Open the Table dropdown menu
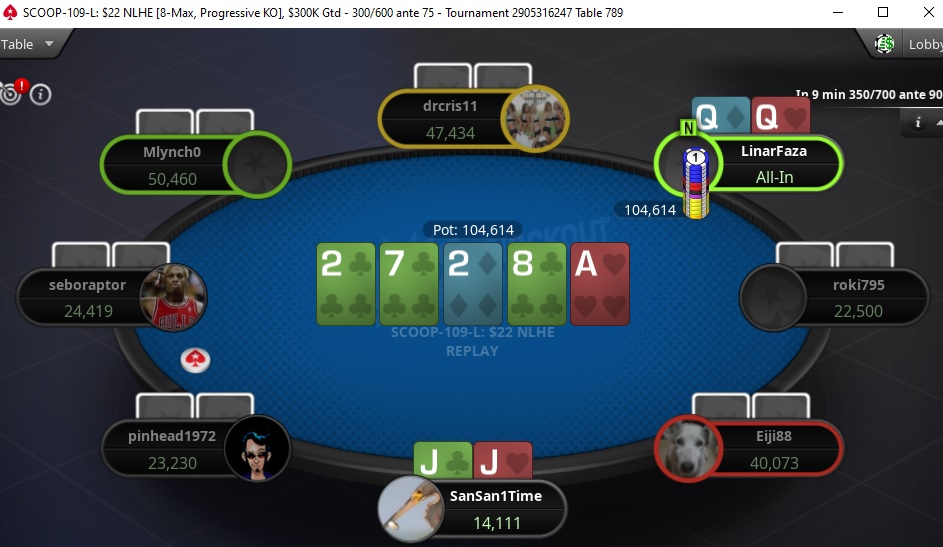This screenshot has height=547, width=943. [28, 44]
